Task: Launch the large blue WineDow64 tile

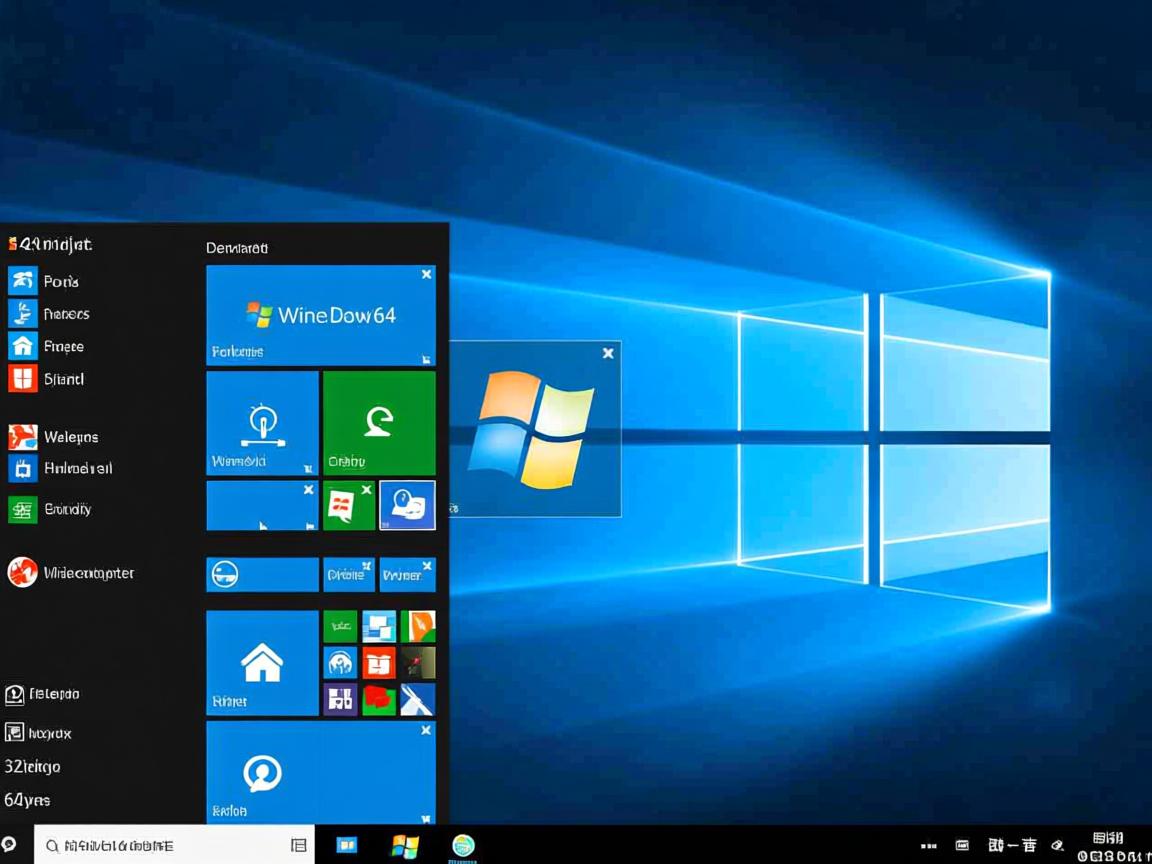Action: tap(320, 315)
